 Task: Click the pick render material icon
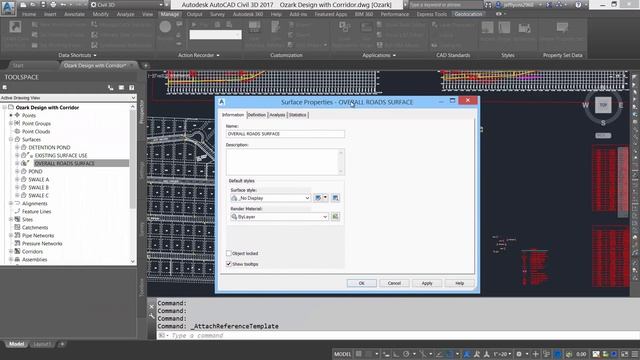click(x=335, y=217)
